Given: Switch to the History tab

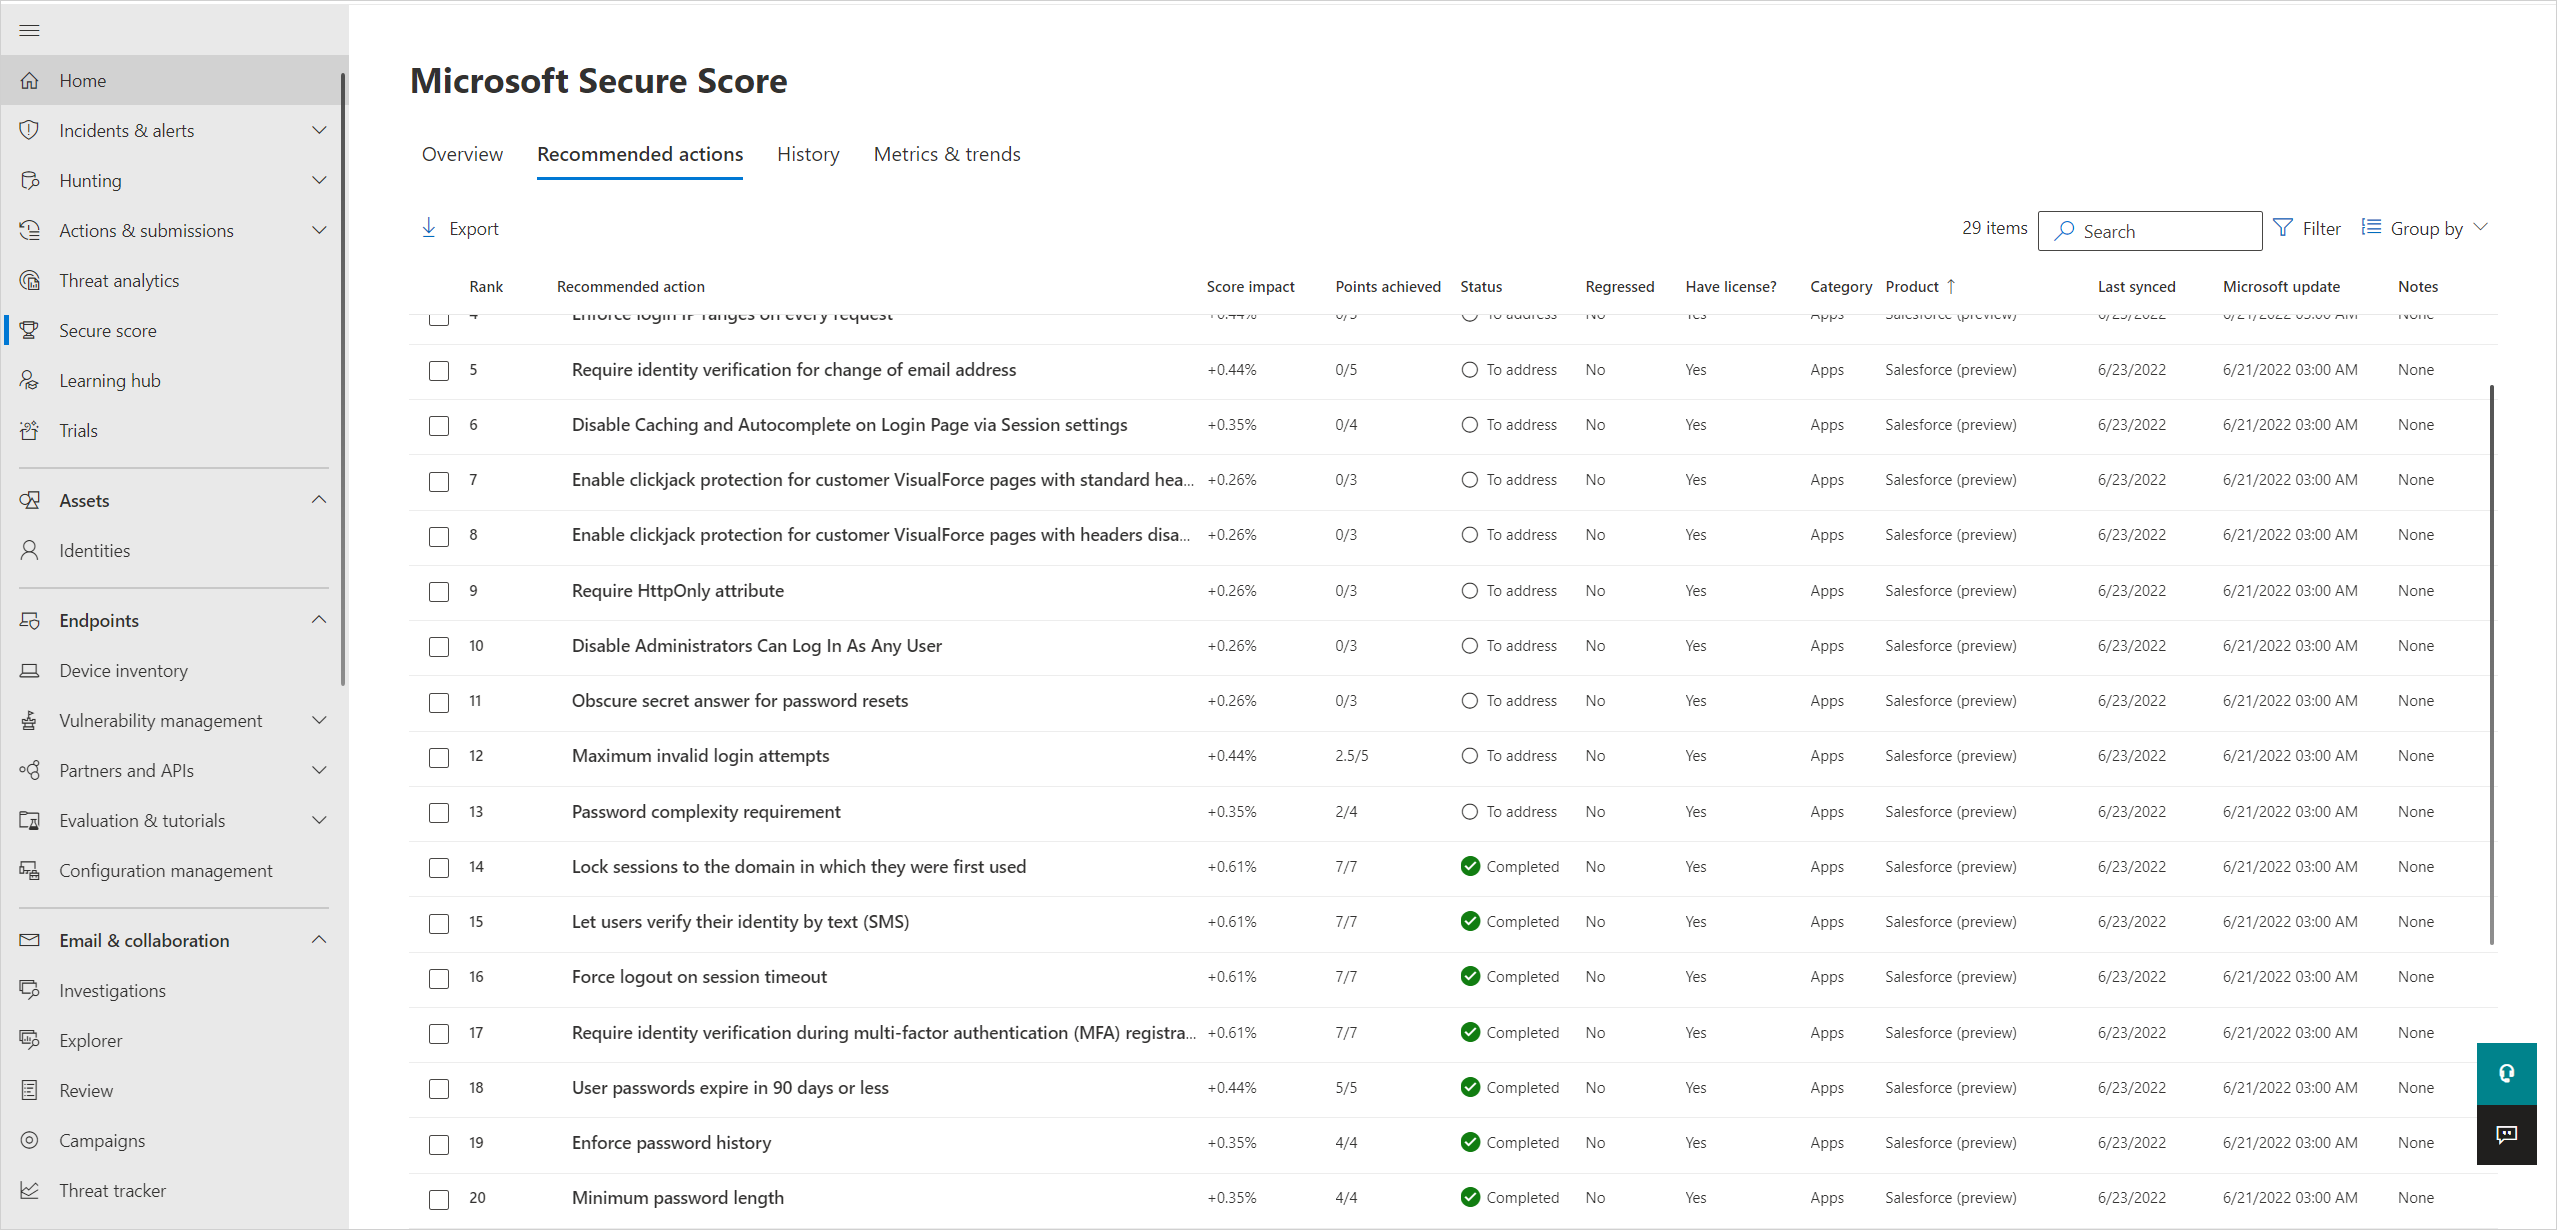Looking at the screenshot, I should (807, 155).
